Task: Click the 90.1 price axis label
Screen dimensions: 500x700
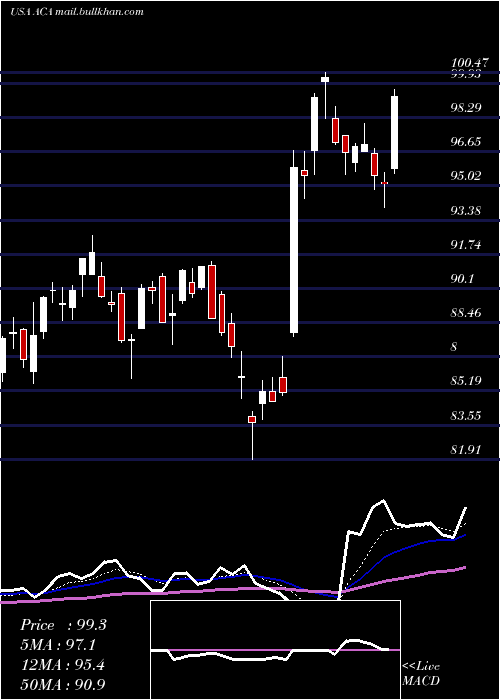Action: click(462, 279)
